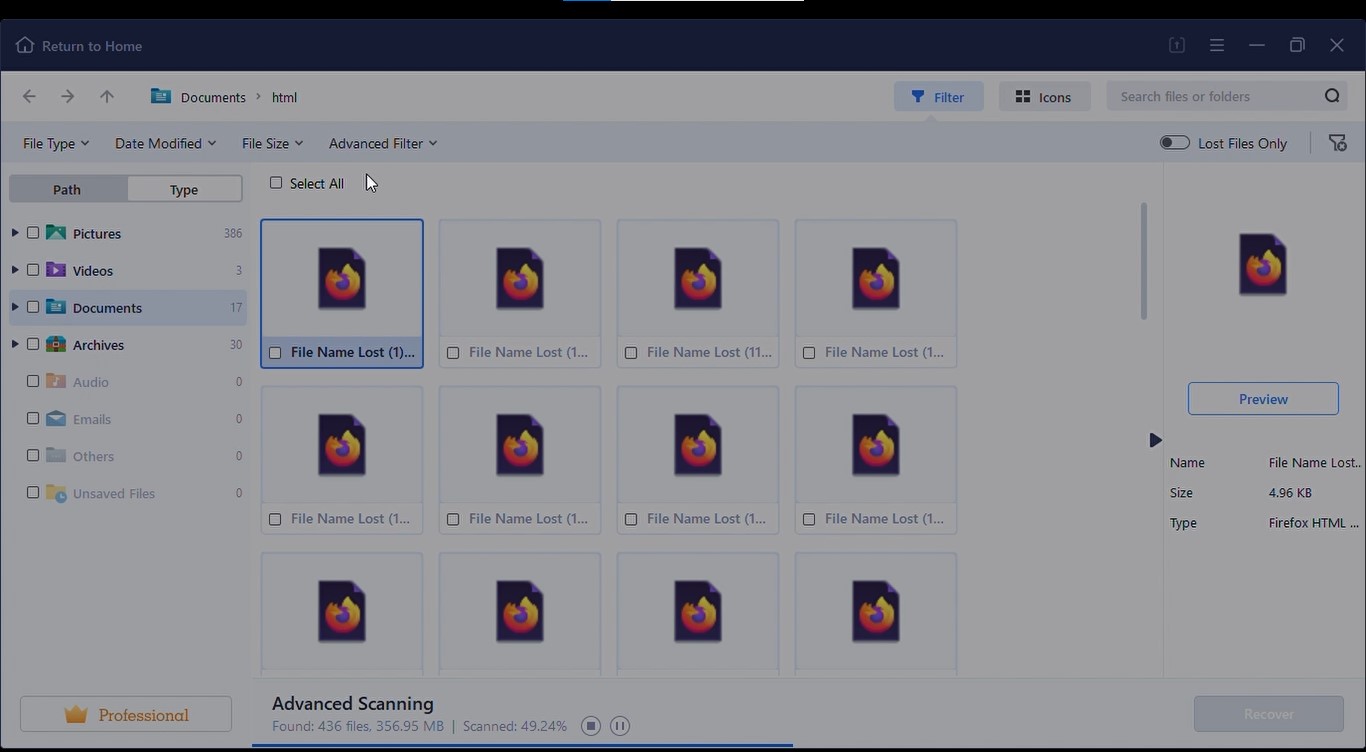The width and height of the screenshot is (1366, 752).
Task: Click the Pictures category icon
Action: coord(56,233)
